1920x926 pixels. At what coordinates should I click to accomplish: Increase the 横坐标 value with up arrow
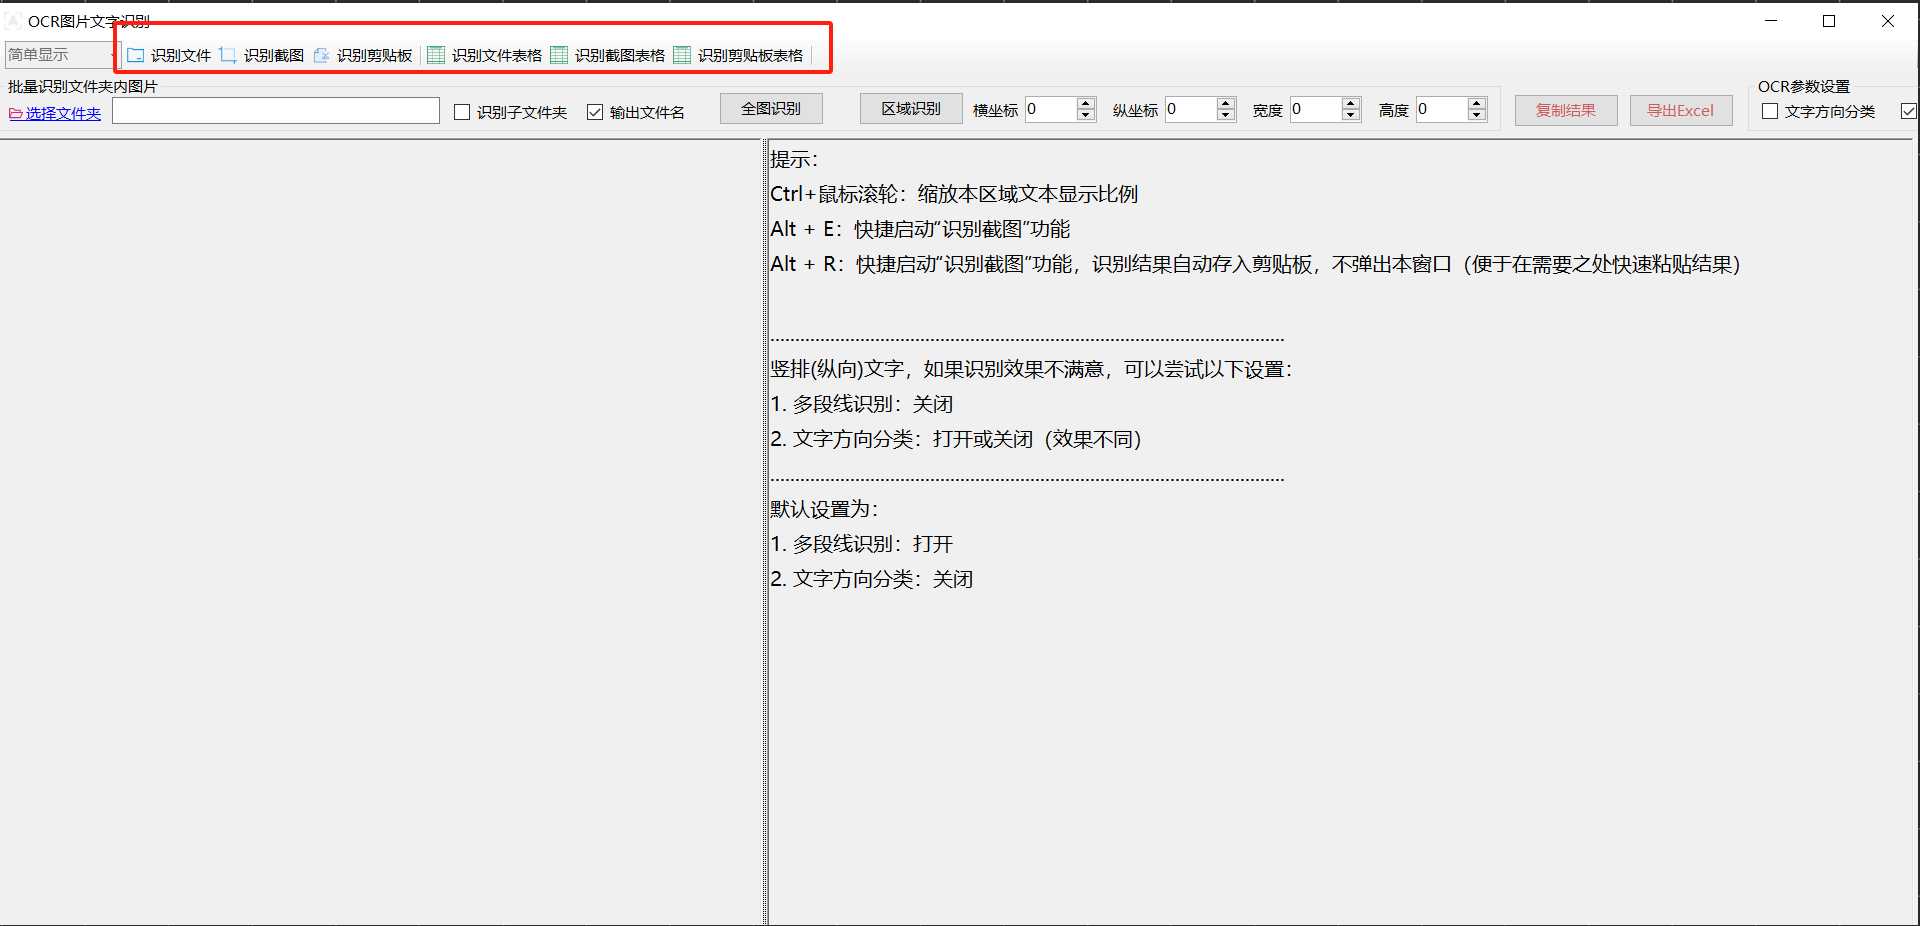[1087, 103]
